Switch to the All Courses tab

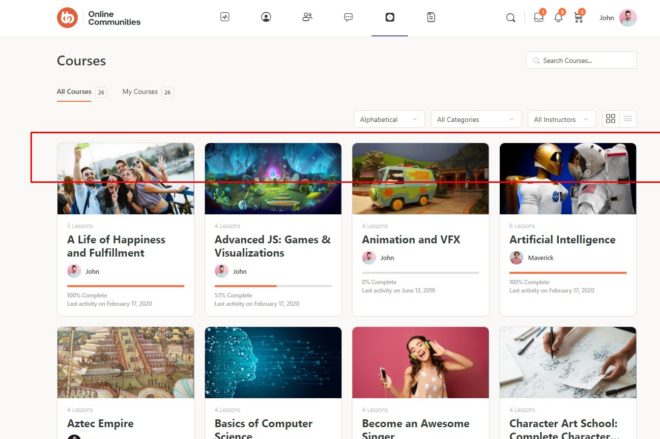[74, 92]
